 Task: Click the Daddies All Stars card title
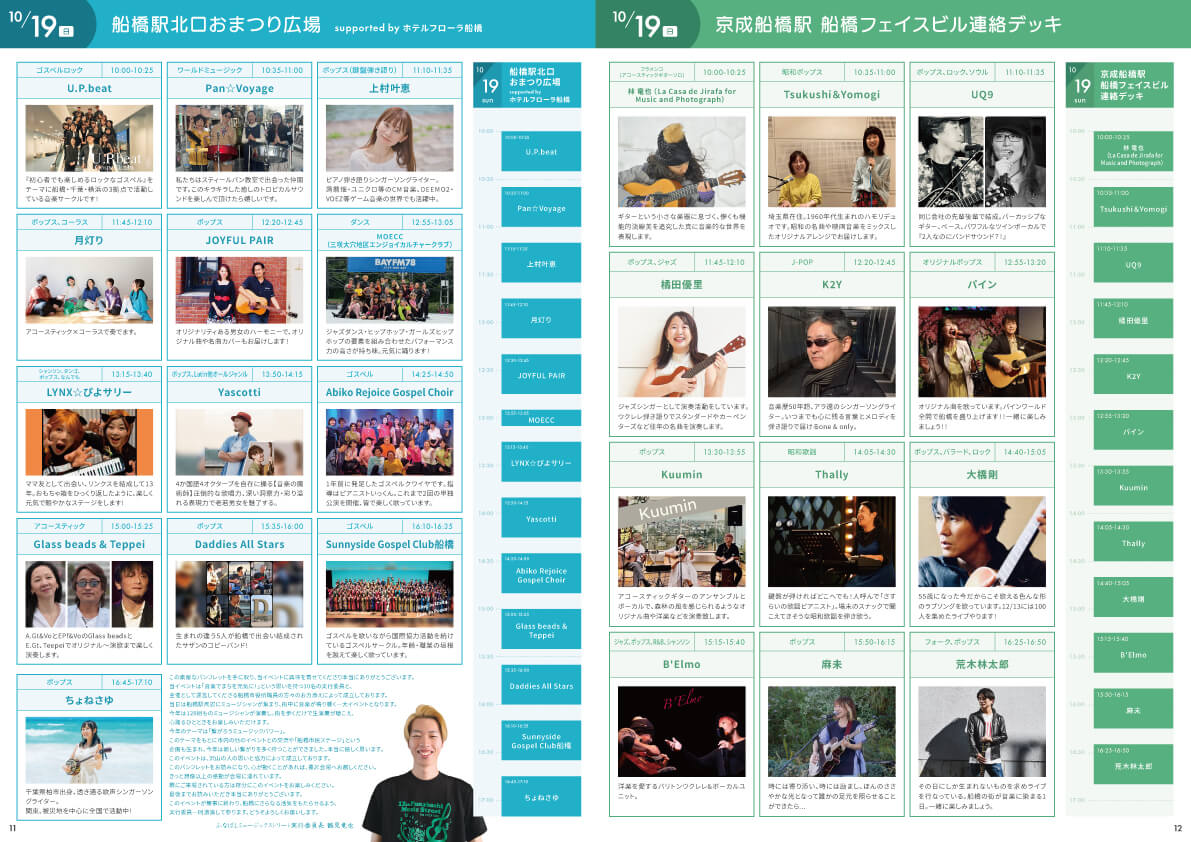click(239, 545)
